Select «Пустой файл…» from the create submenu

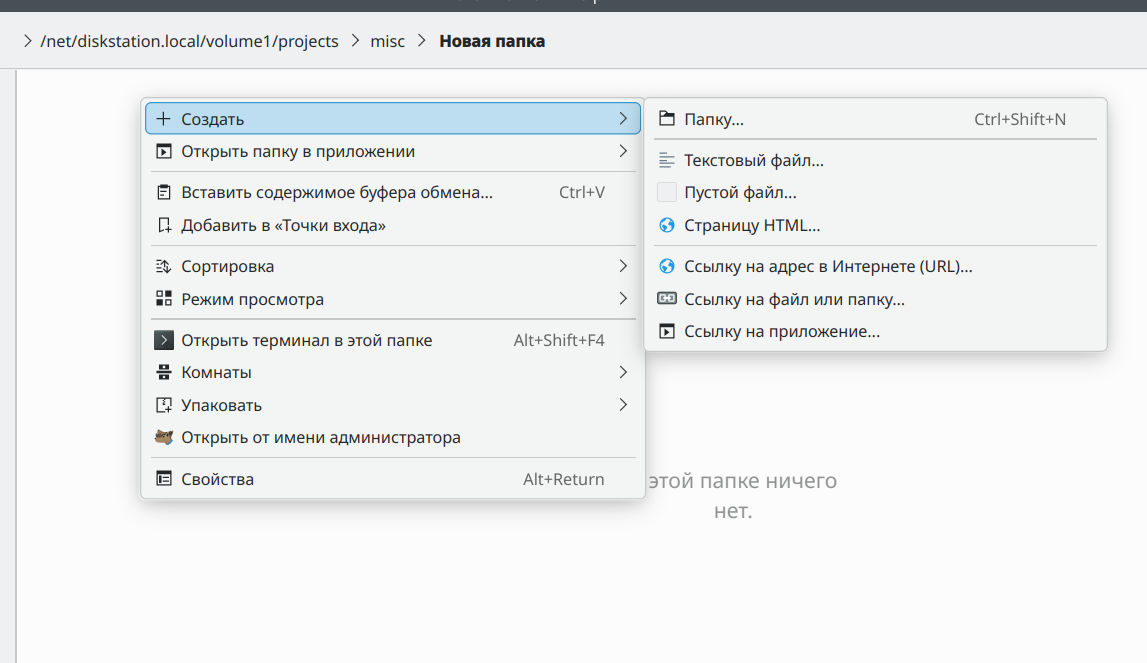click(x=740, y=193)
